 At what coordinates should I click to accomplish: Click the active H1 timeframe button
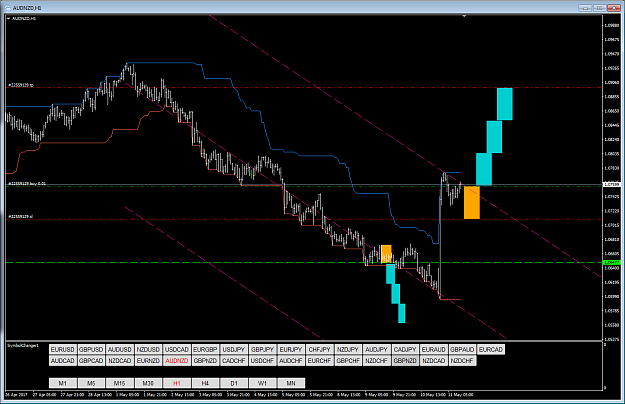coord(177,383)
